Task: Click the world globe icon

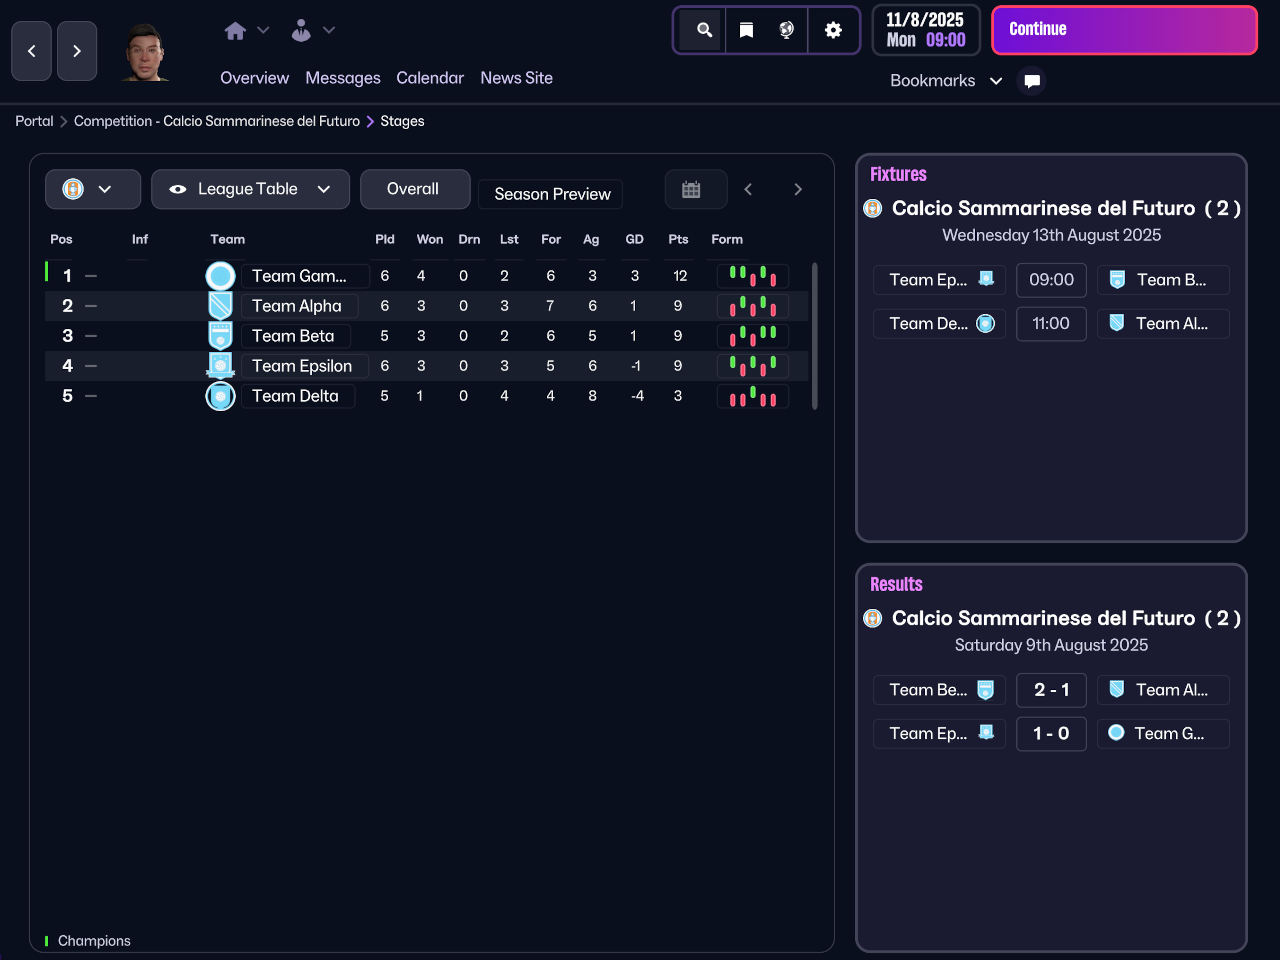Action: (x=787, y=30)
